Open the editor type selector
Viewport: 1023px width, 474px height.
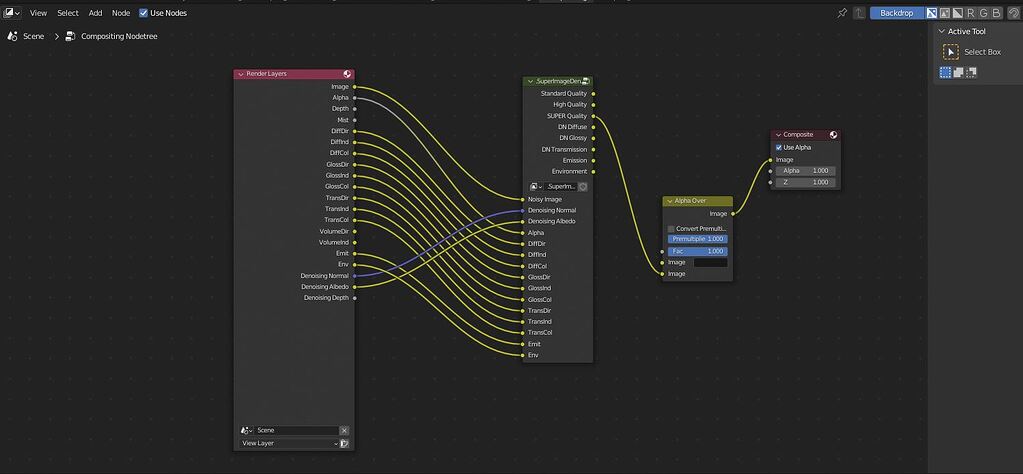pos(12,12)
